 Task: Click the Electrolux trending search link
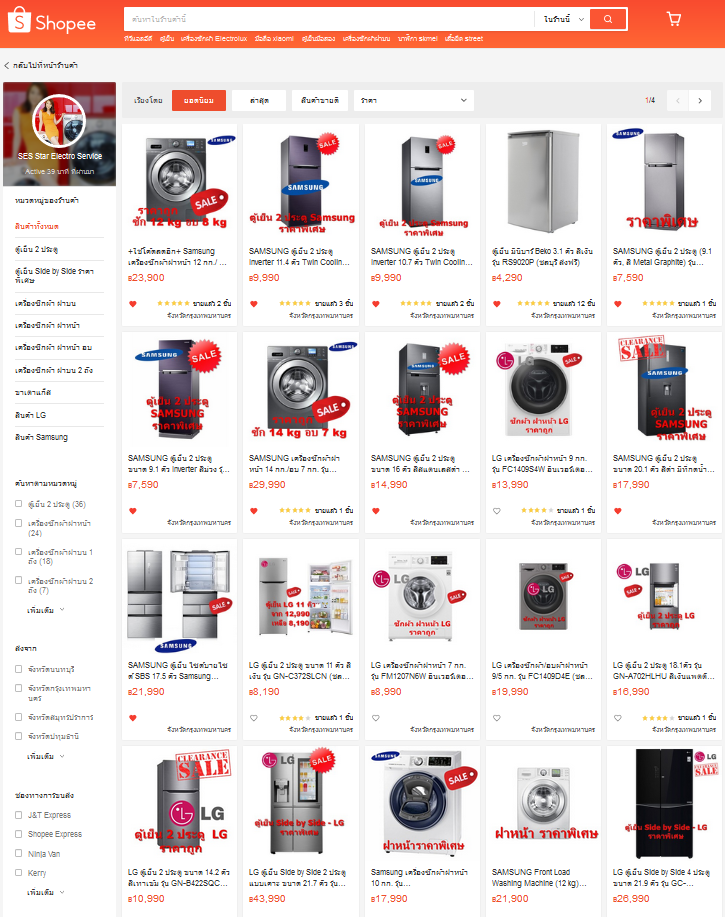click(x=214, y=39)
